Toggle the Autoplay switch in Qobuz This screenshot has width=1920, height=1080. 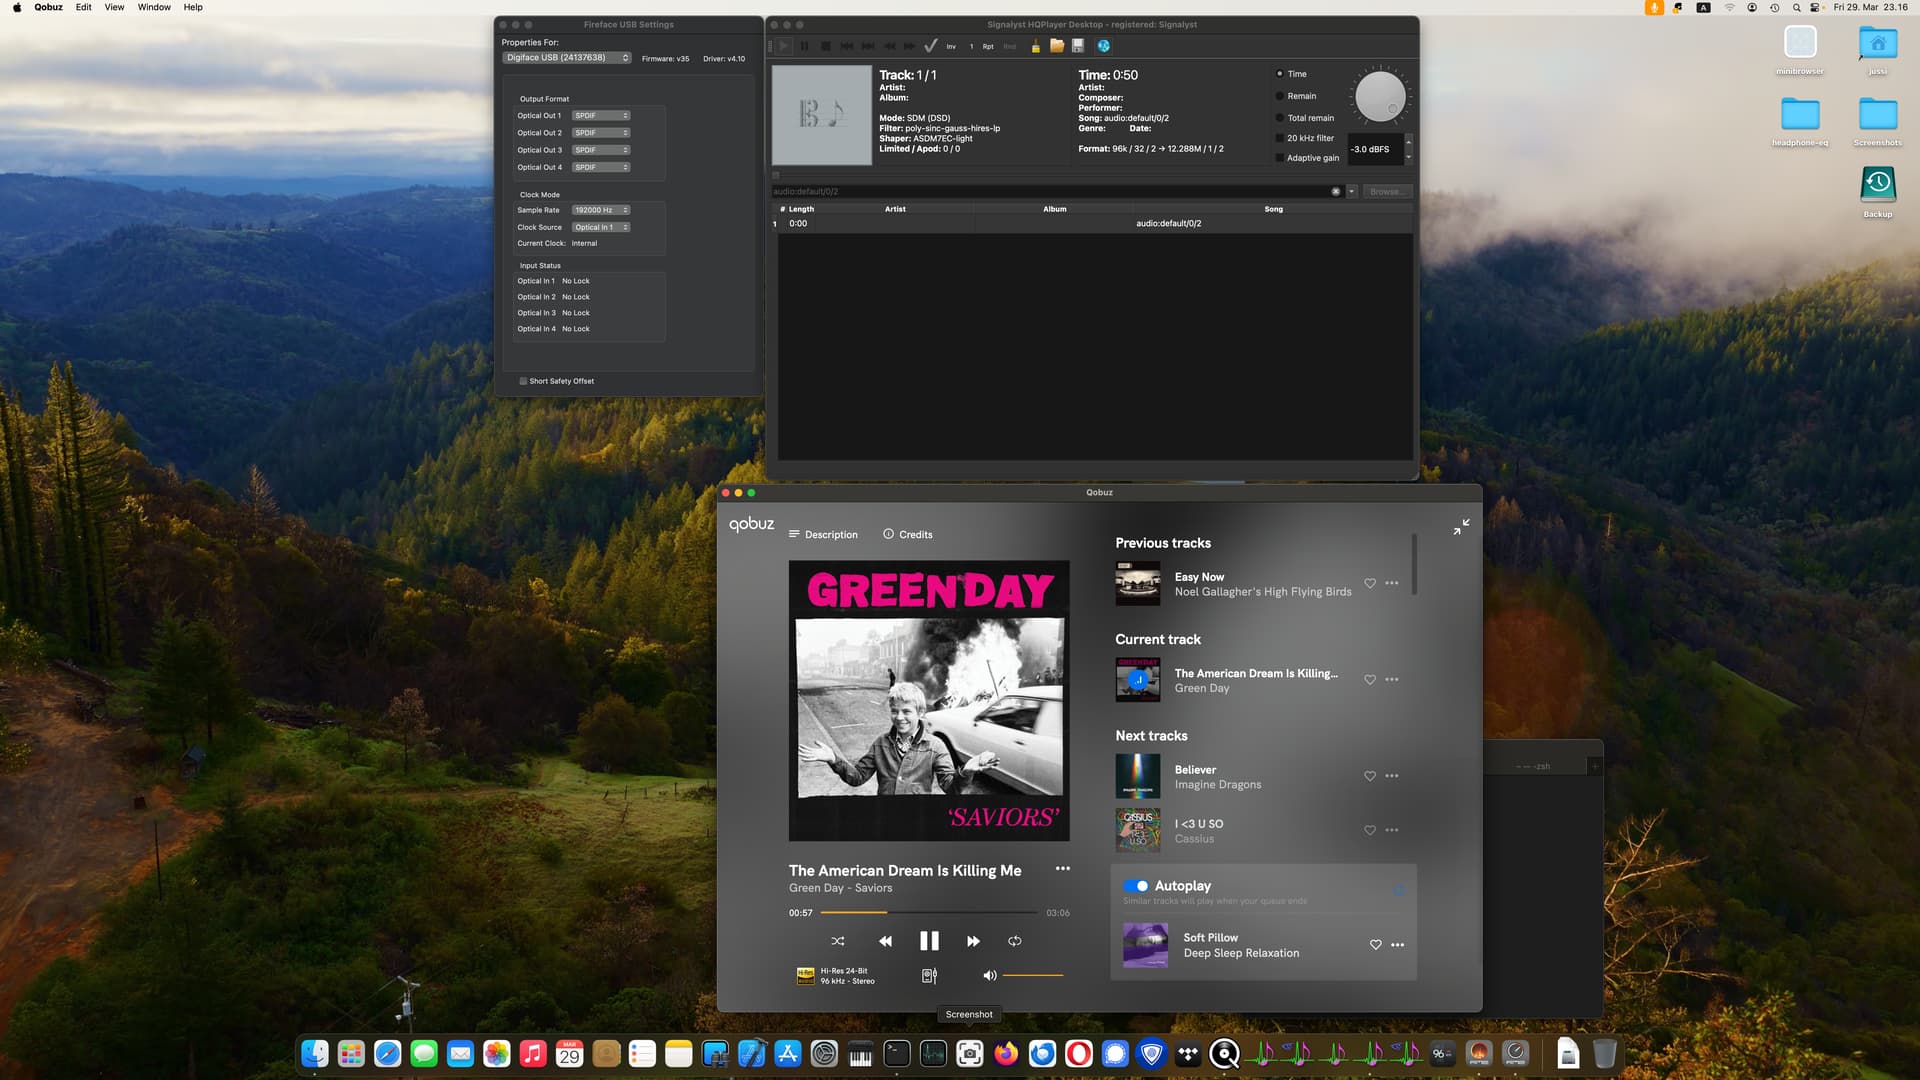[x=1136, y=886]
